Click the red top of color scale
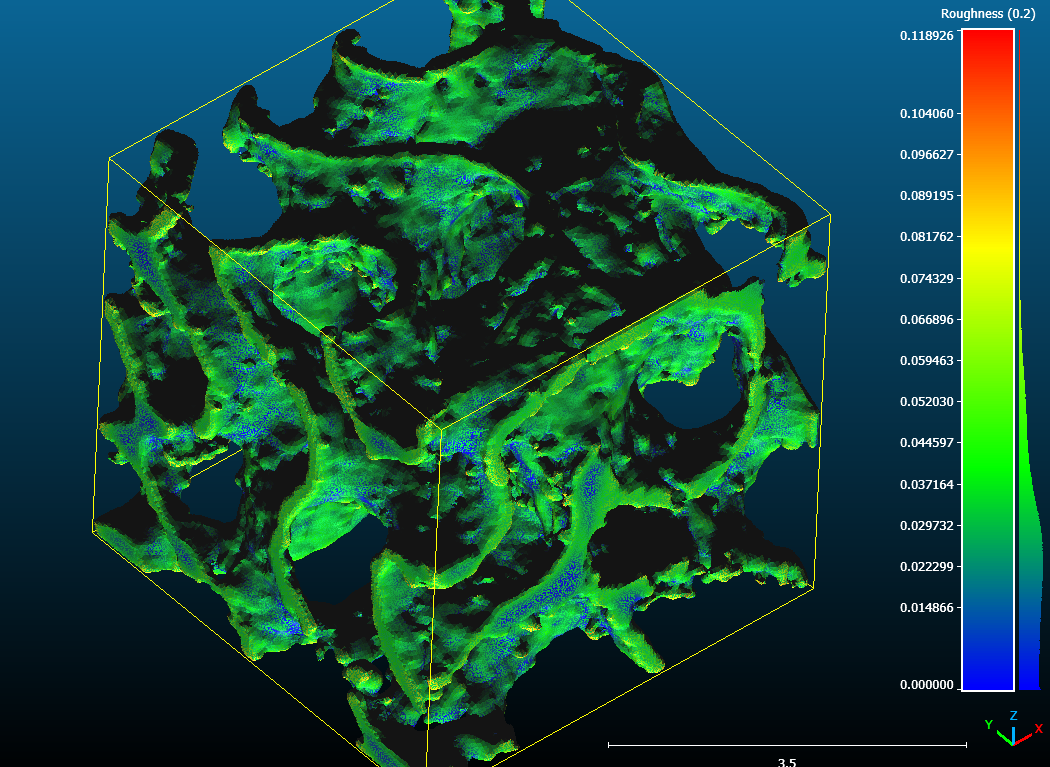Screen dimensions: 1050x767 point(987,45)
